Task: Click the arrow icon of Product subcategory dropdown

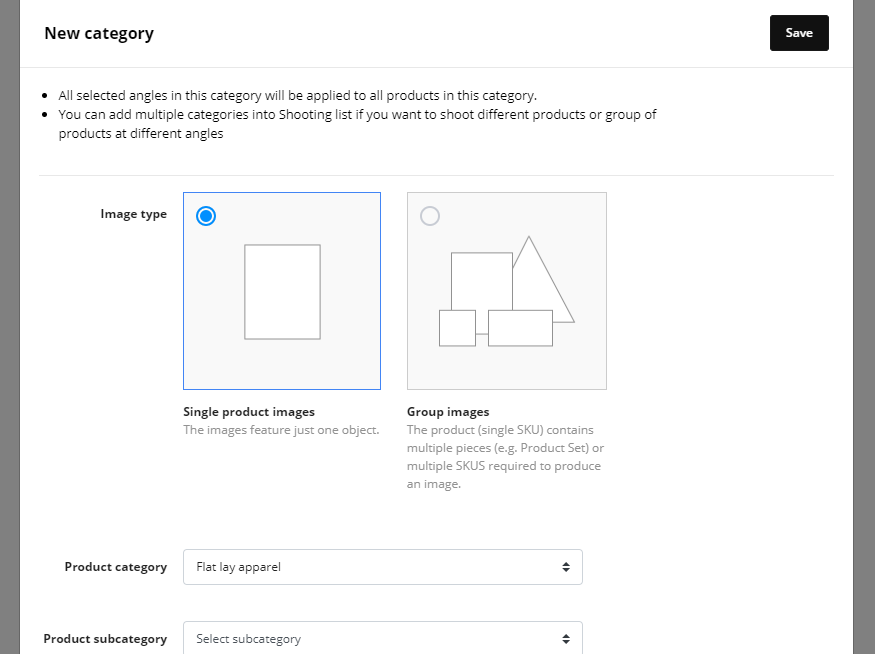Action: [566, 639]
